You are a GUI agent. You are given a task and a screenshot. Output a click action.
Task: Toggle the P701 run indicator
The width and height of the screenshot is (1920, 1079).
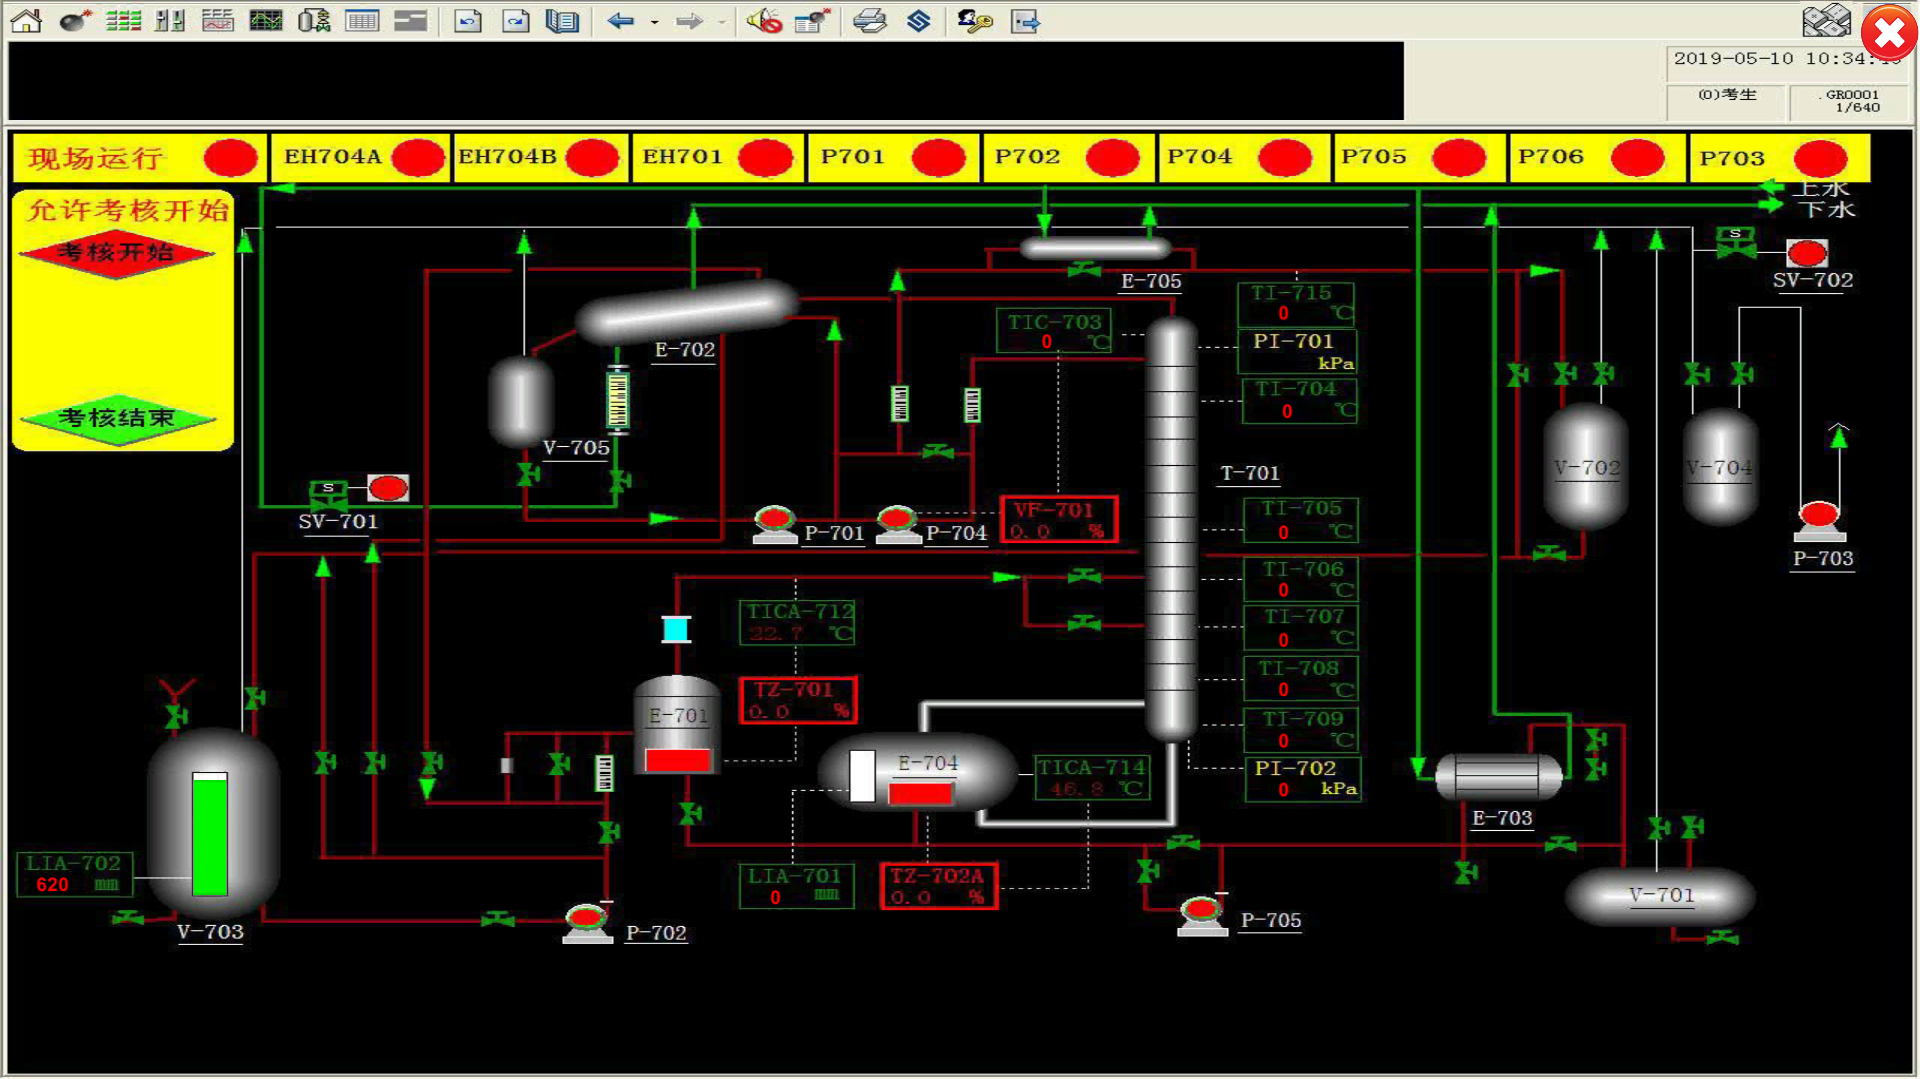938,157
